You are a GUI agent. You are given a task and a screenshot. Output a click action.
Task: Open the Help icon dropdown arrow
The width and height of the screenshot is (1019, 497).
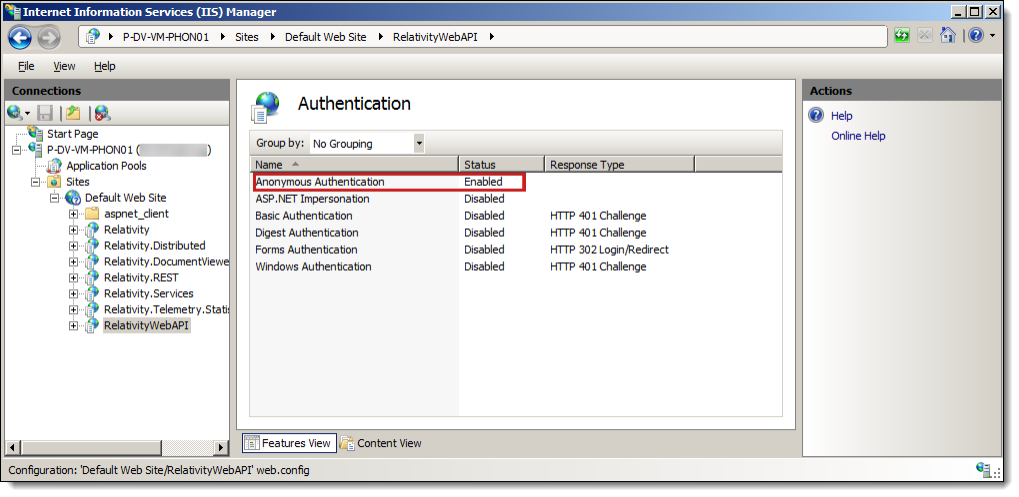pyautogui.click(x=993, y=36)
